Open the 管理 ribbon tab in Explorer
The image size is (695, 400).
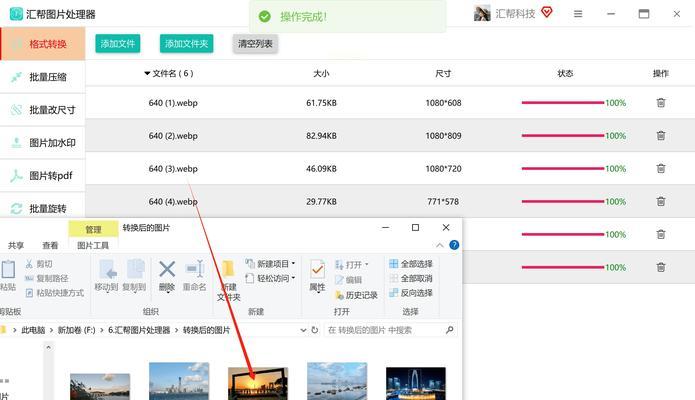coord(93,229)
